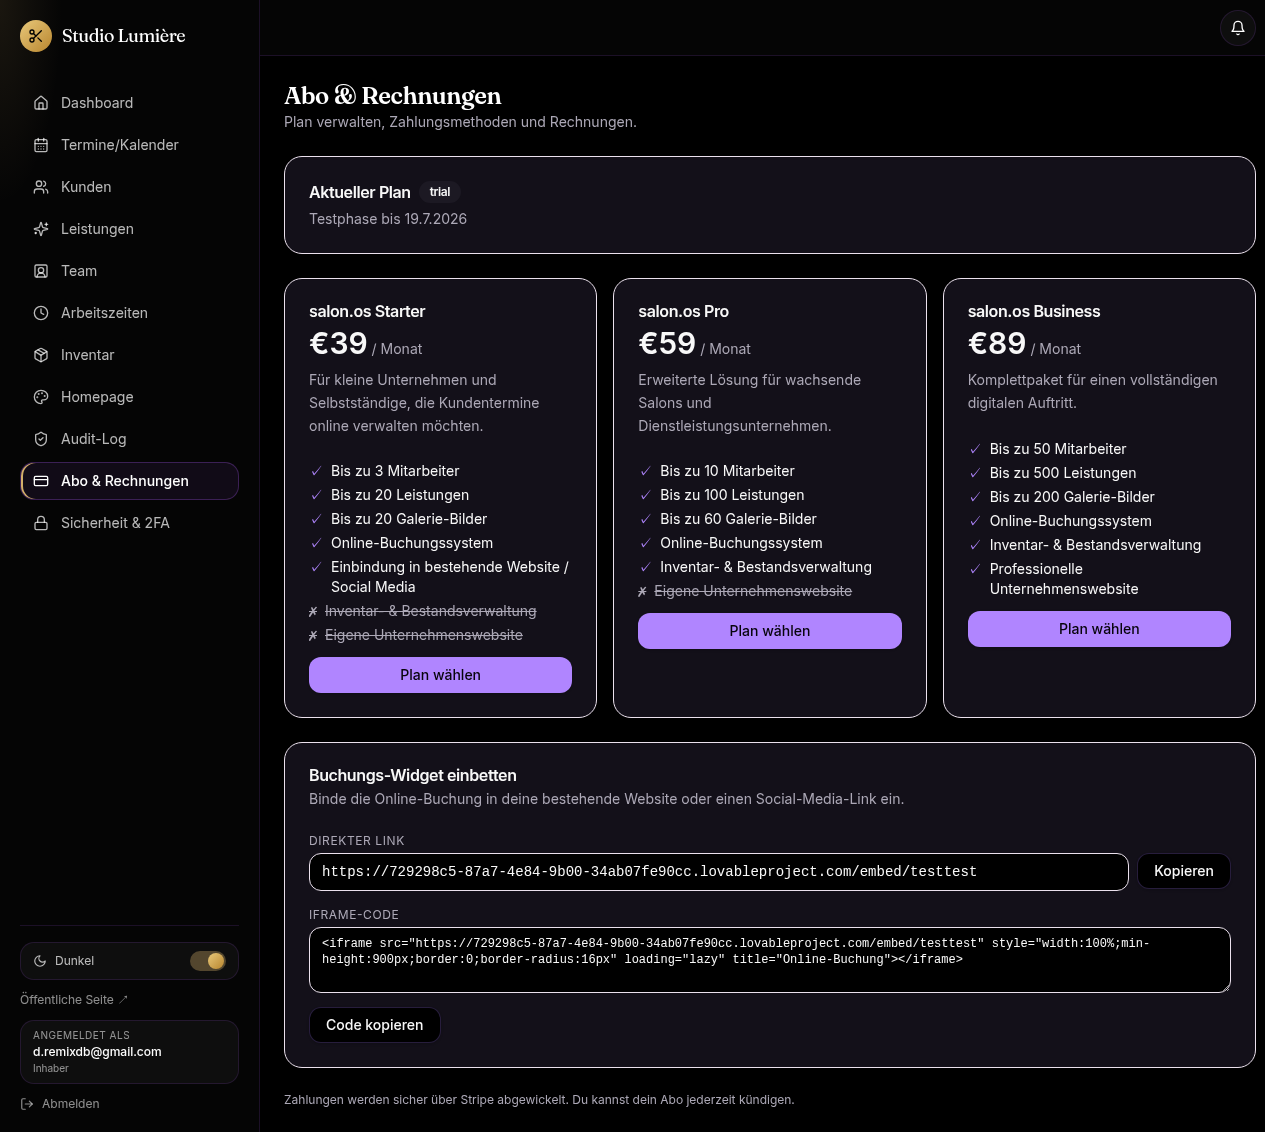This screenshot has height=1132, width=1265.
Task: Click the trial badge beside Aktueller Plan
Action: (x=440, y=192)
